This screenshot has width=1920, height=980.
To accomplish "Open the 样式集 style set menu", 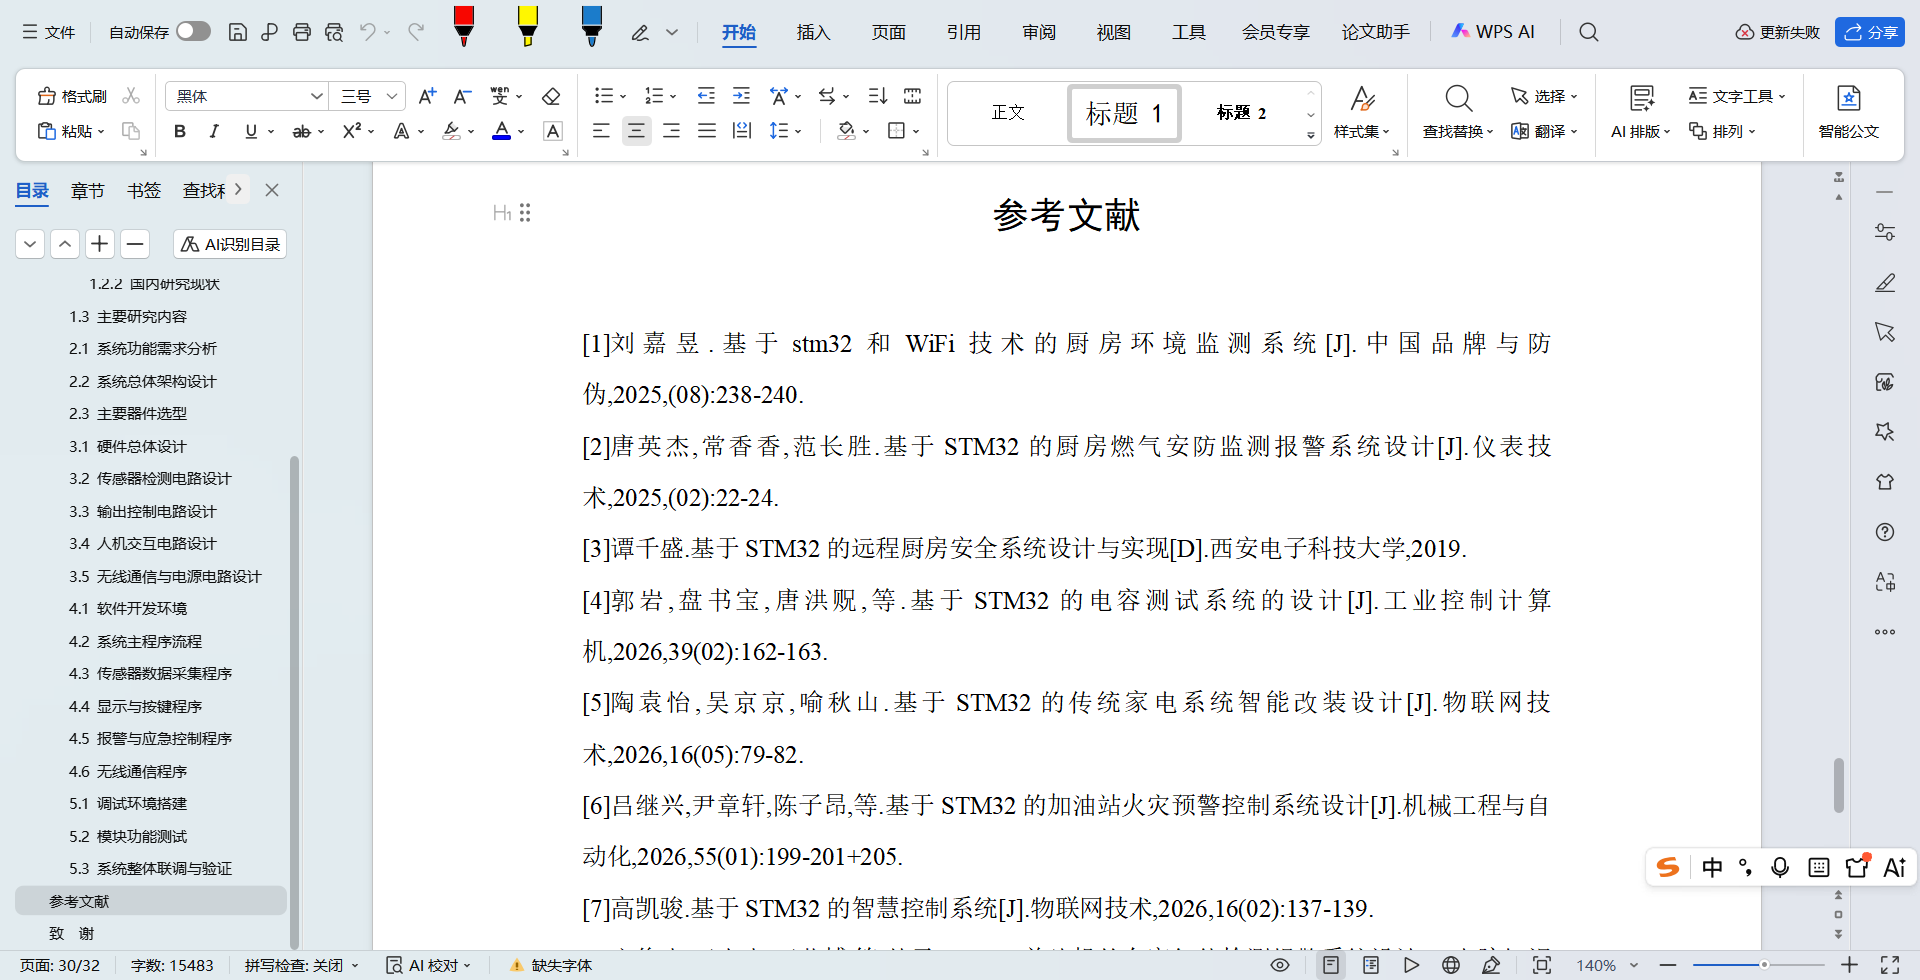I will (x=1362, y=112).
